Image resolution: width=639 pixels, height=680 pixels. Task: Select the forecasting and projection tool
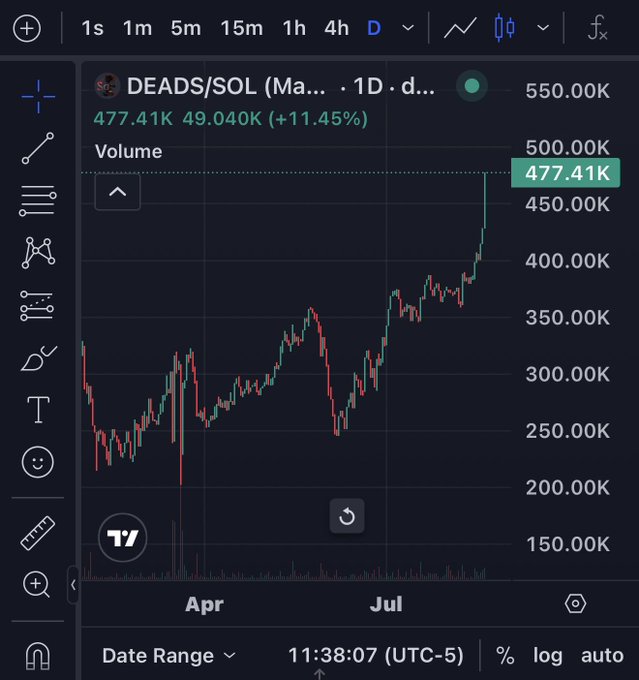pos(37,306)
